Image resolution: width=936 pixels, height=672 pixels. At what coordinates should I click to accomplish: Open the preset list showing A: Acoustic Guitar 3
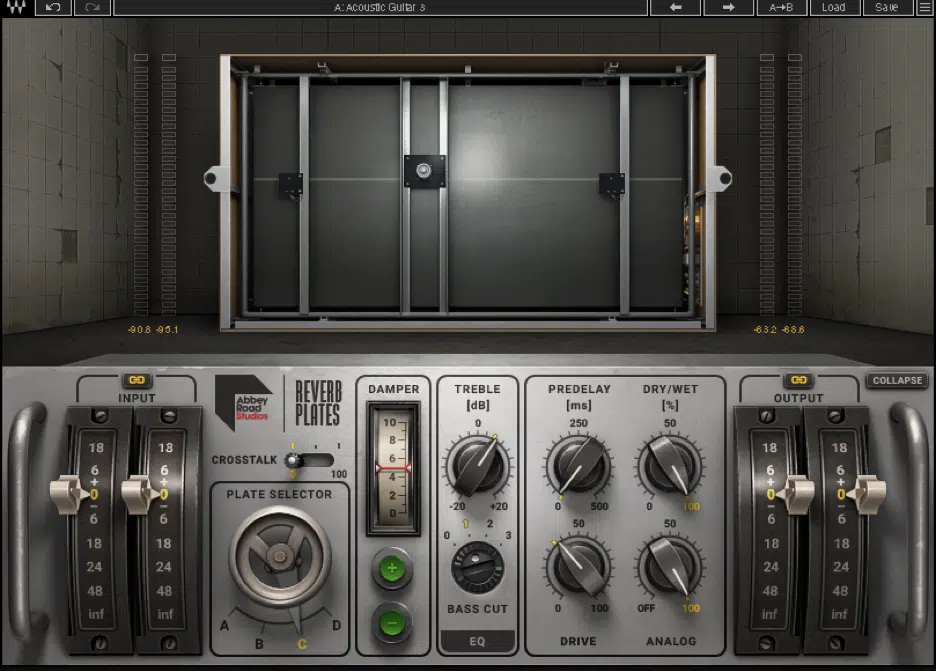click(380, 7)
